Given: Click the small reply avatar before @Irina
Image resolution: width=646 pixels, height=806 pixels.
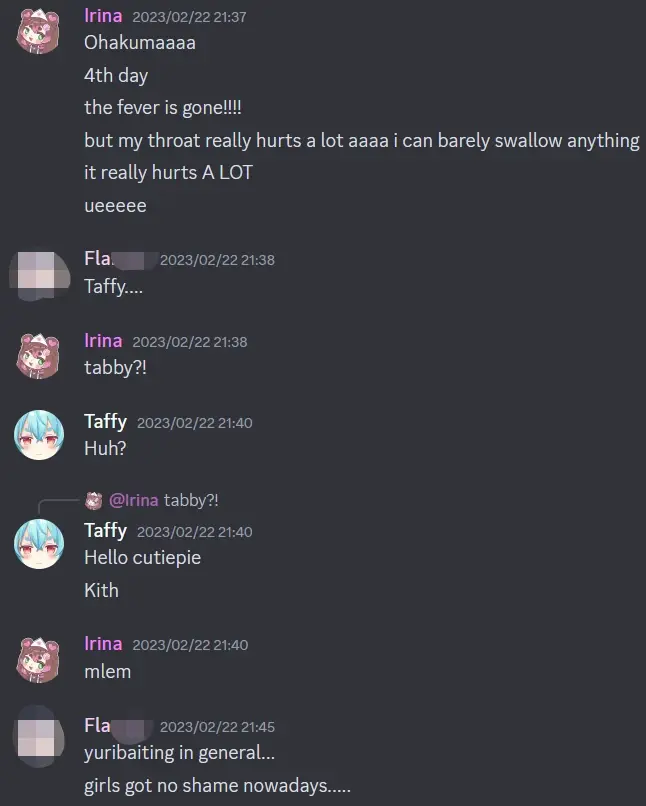Looking at the screenshot, I should 94,500.
